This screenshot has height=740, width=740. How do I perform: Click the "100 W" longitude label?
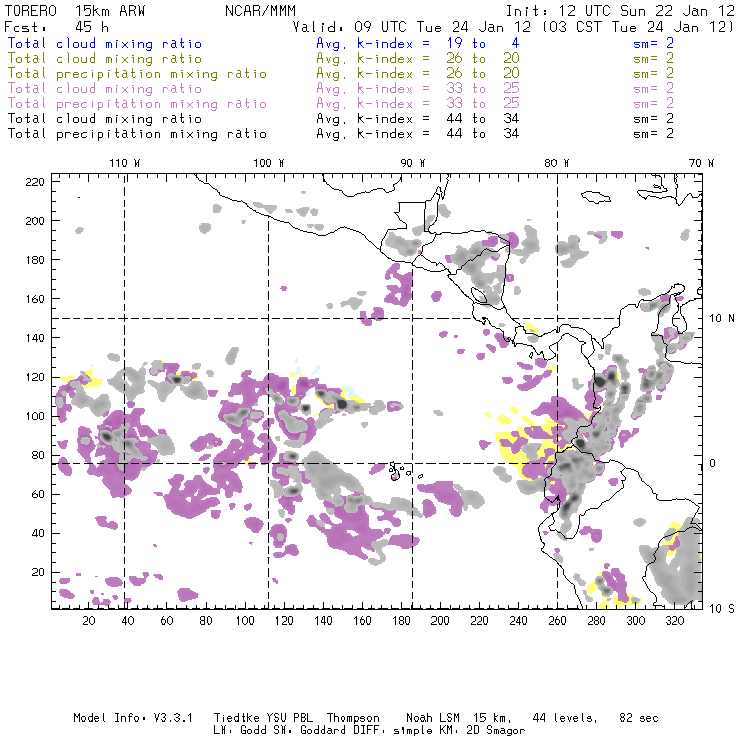point(269,163)
